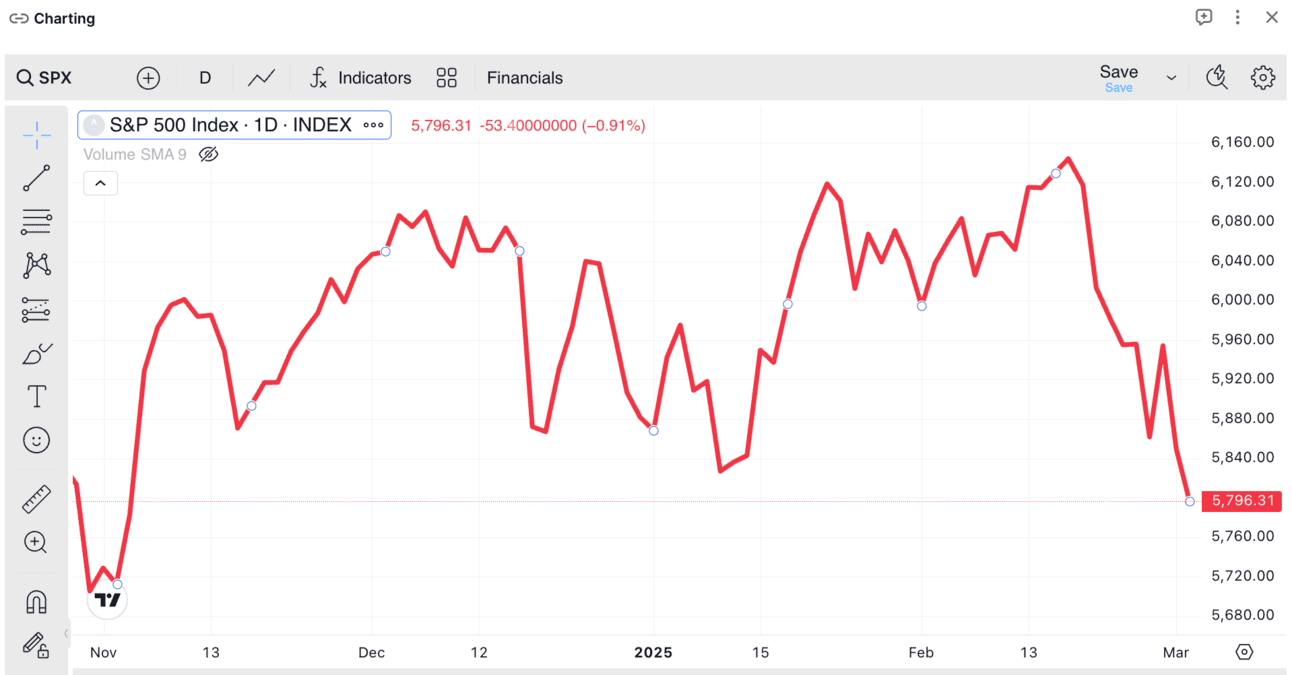Open the forecasting and measurement tools
Screen dimensions: 1292x675
point(36,310)
